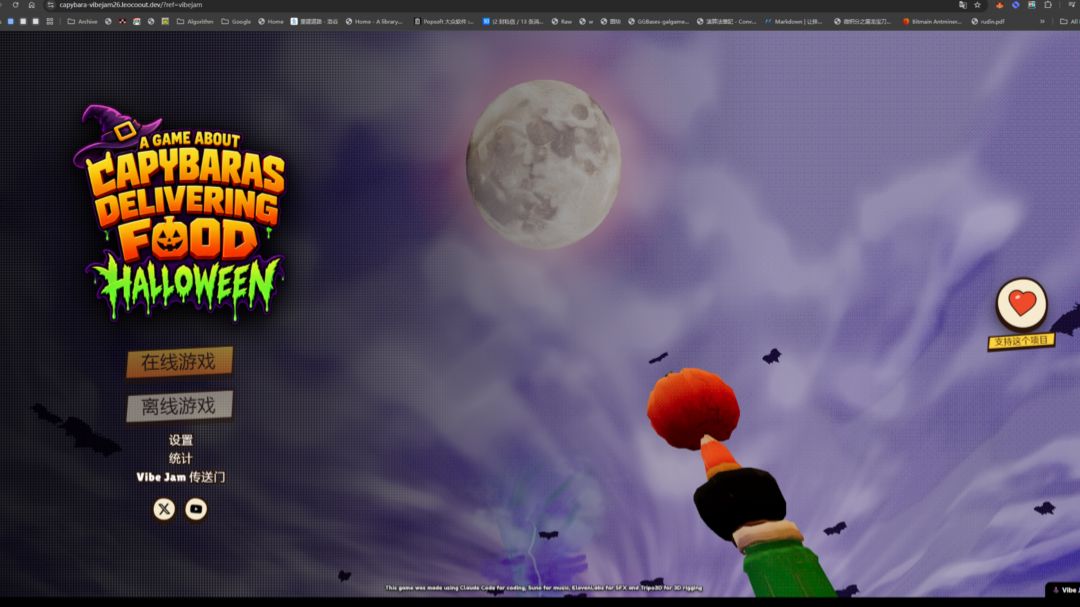Open the Markdown bookmark
The image size is (1080, 607).
(x=793, y=21)
